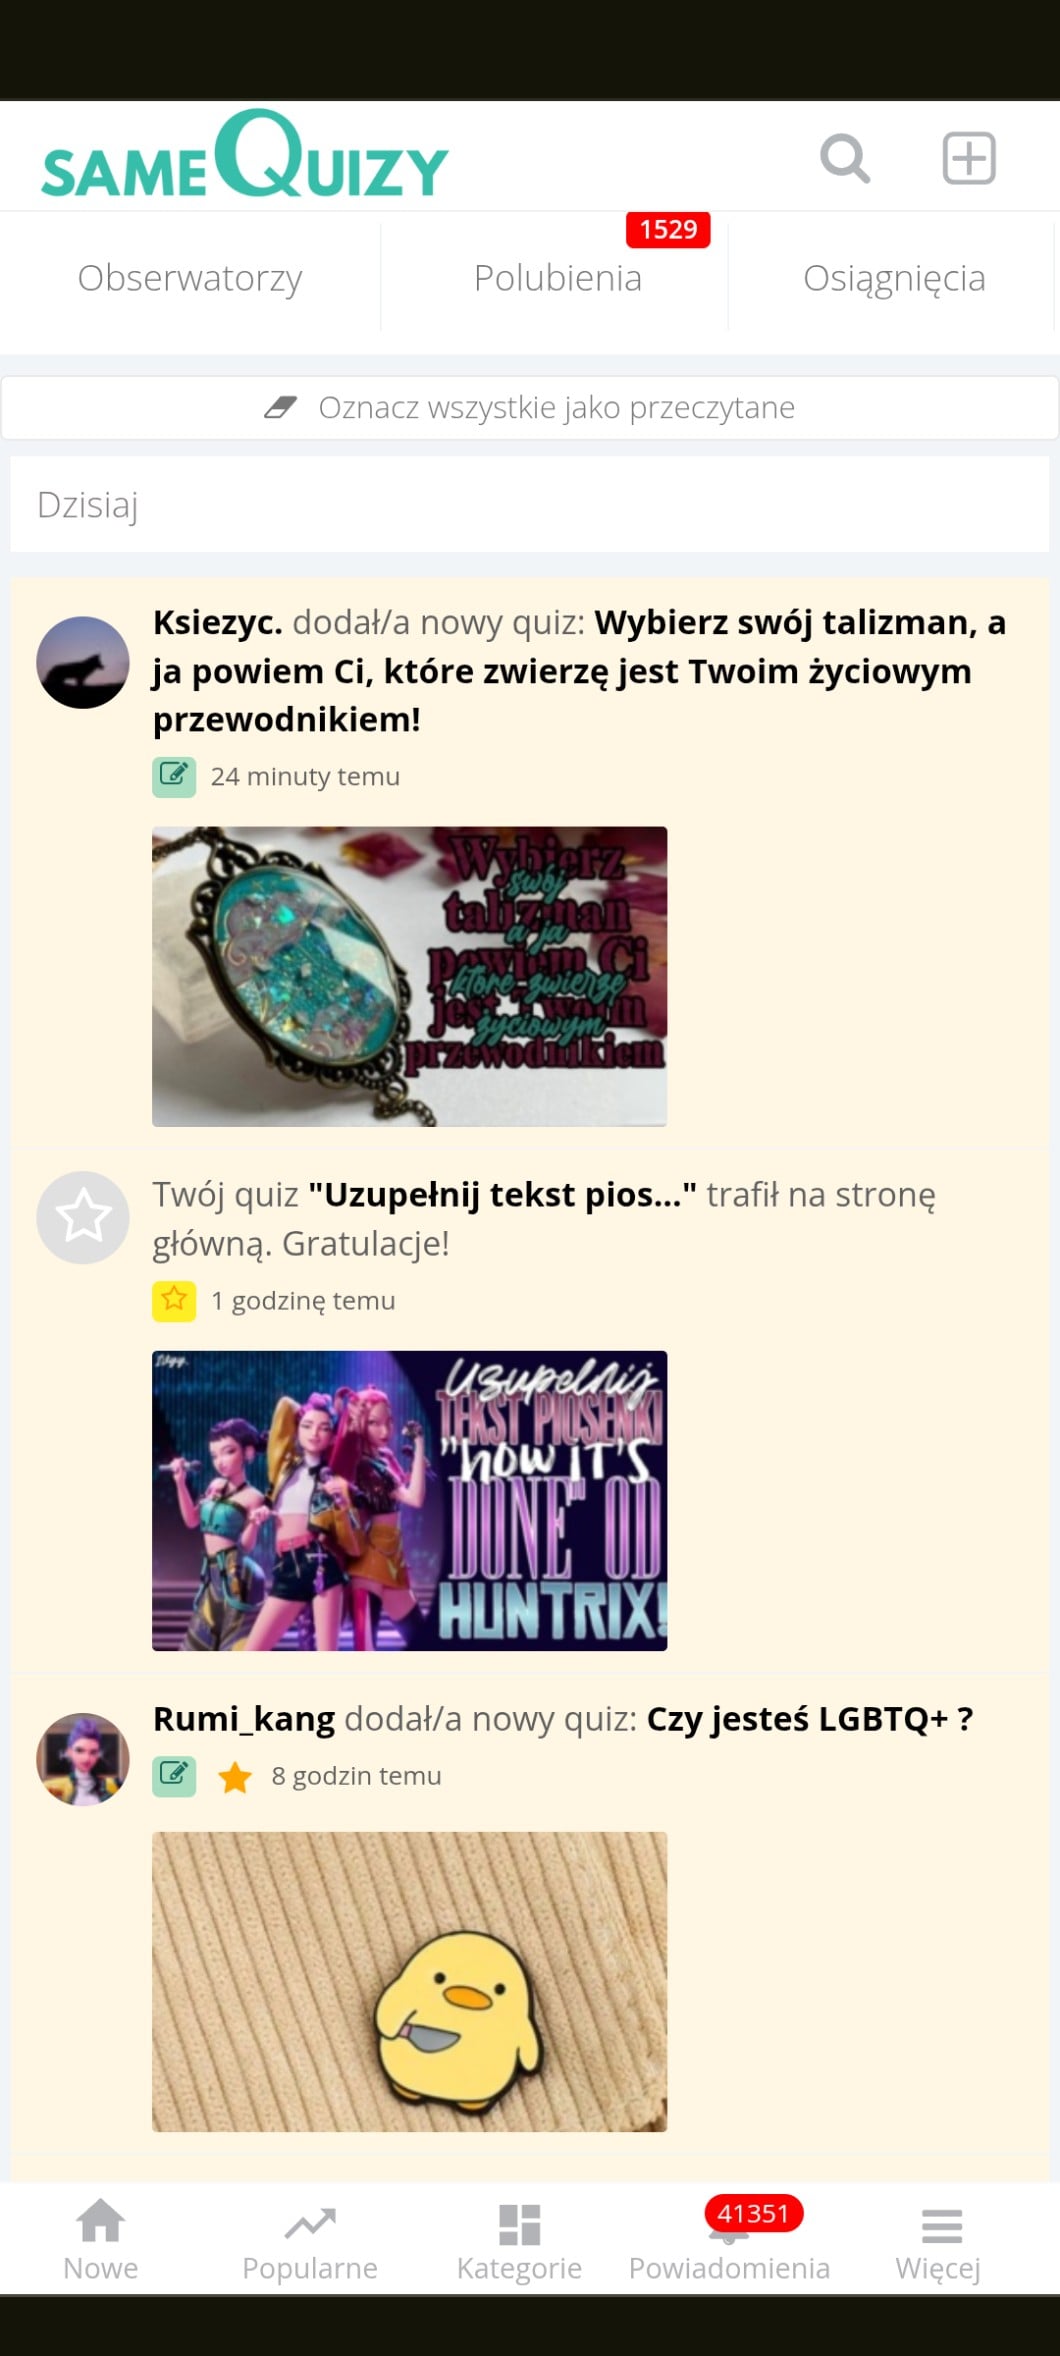Viewport: 1060px width, 2356px height.
Task: Click Ksiezyc. wolf avatar
Action: 83,662
